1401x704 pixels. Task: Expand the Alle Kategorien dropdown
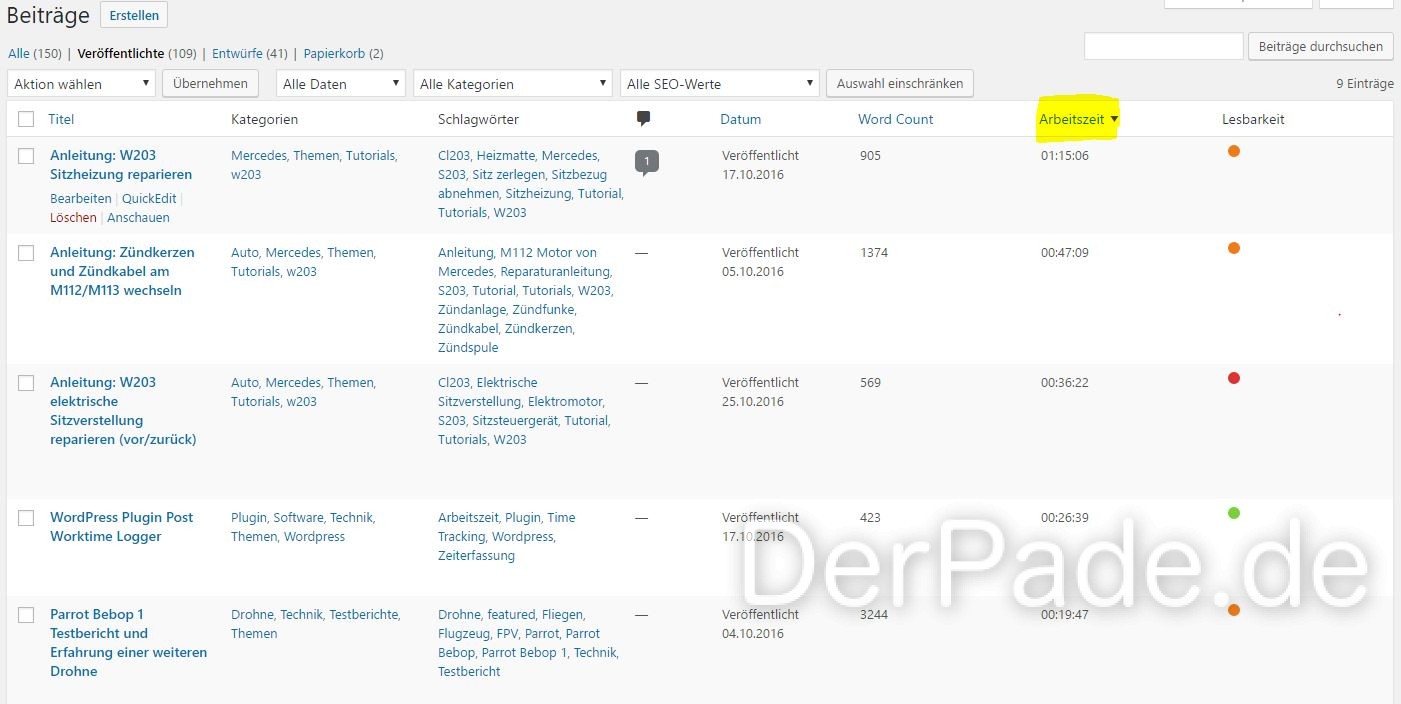coord(512,84)
